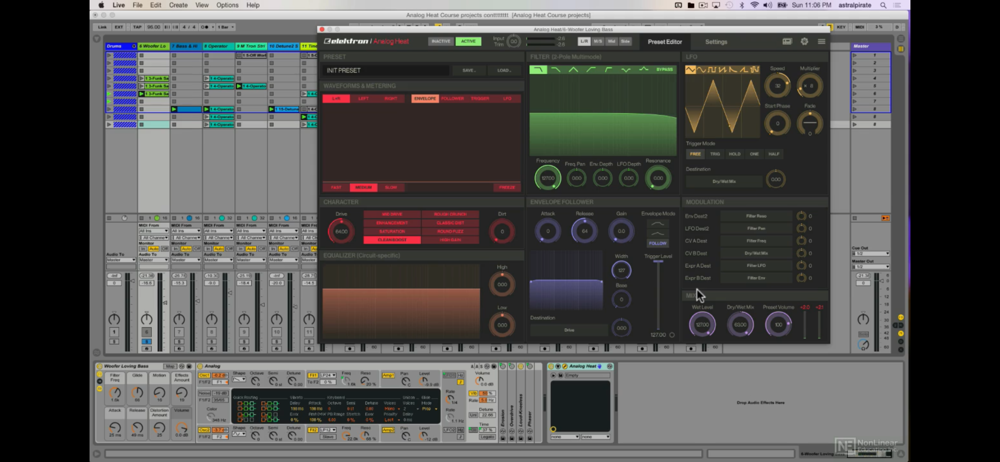Select FOLLOW envelope mode
The height and width of the screenshot is (462, 1000).
tap(657, 243)
